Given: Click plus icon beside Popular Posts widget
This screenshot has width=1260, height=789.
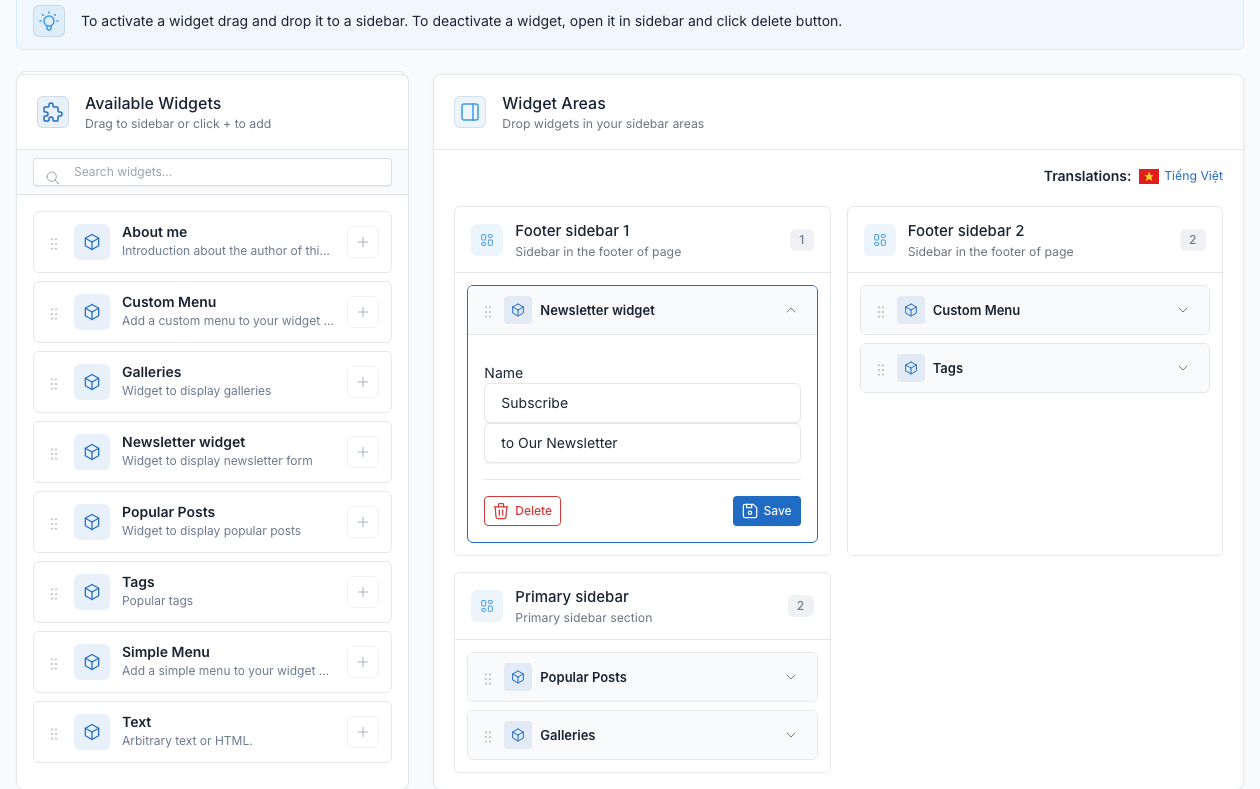Looking at the screenshot, I should [363, 522].
